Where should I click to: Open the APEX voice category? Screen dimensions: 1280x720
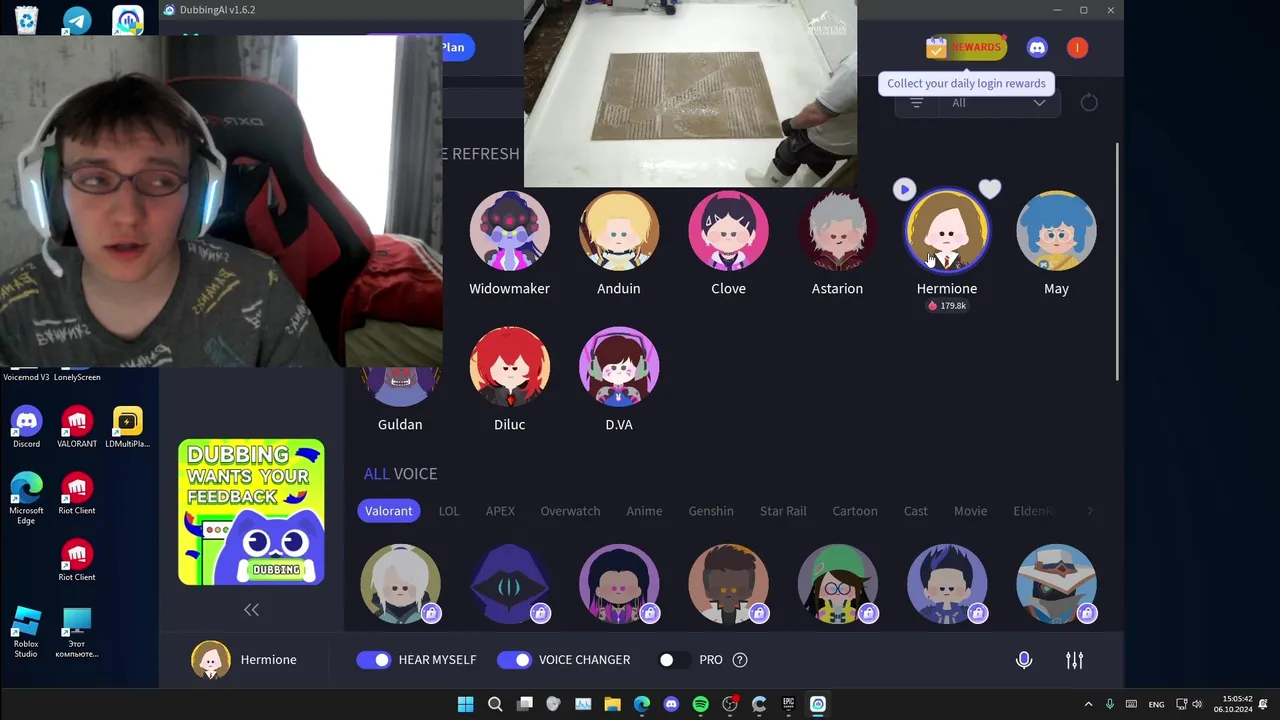tap(500, 511)
